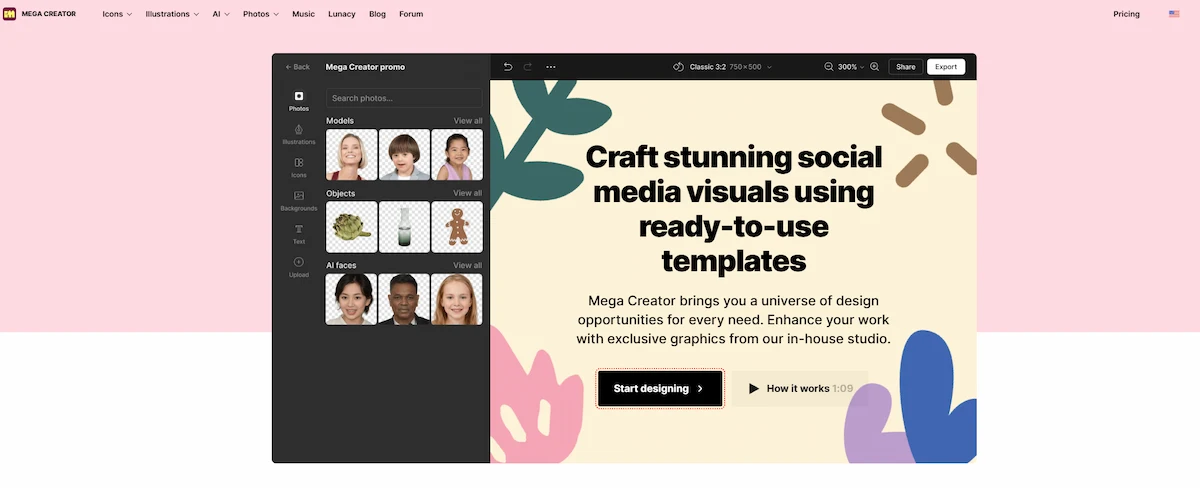Select the blonde woman model thumbnail
This screenshot has width=1200, height=488.
(352, 155)
